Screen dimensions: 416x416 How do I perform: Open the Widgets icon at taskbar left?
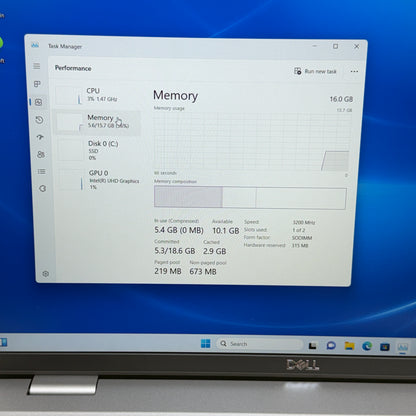3,342
